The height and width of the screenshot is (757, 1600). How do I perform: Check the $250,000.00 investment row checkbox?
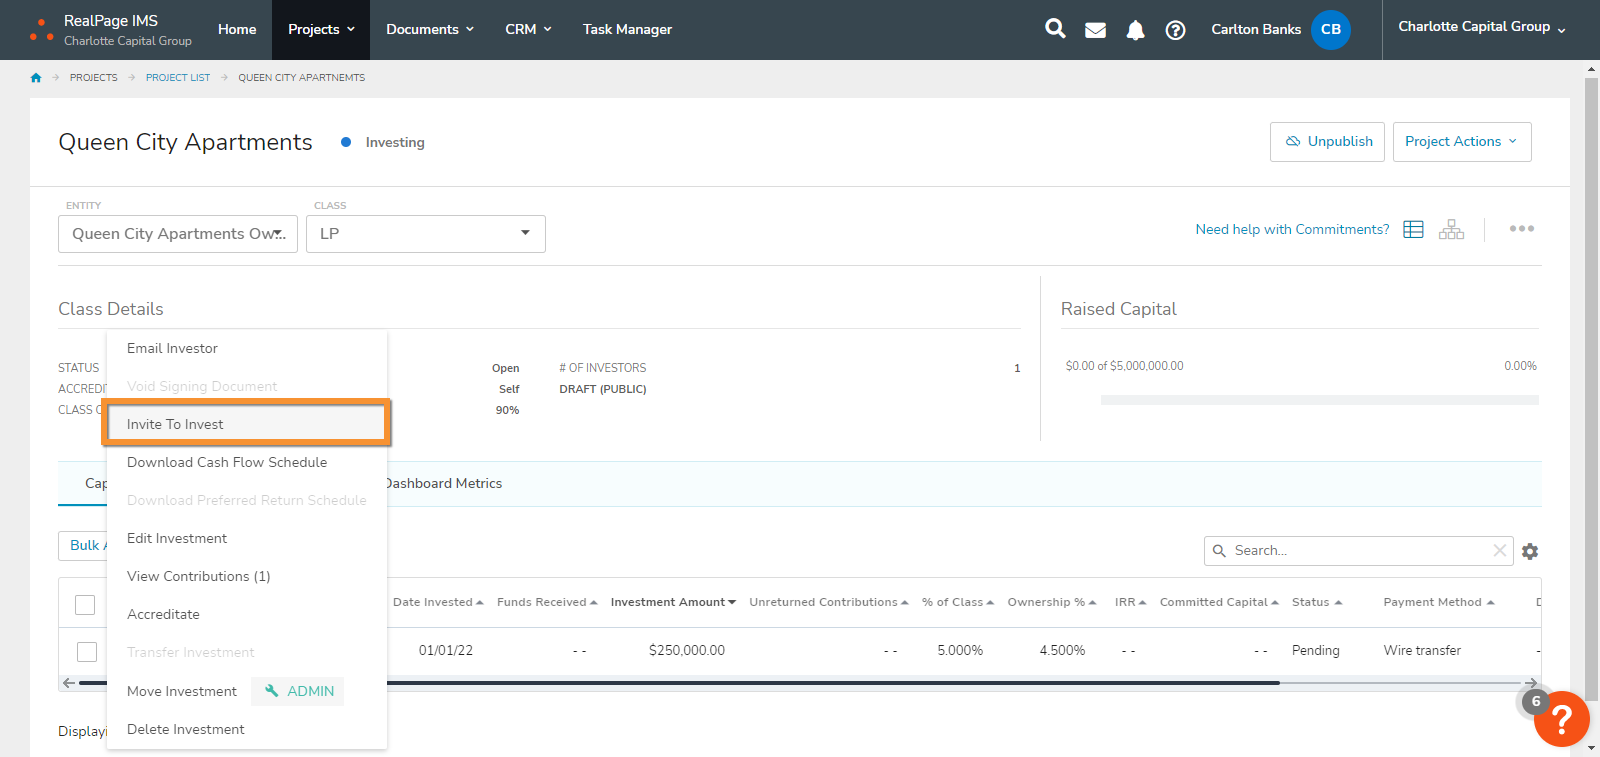tap(87, 651)
